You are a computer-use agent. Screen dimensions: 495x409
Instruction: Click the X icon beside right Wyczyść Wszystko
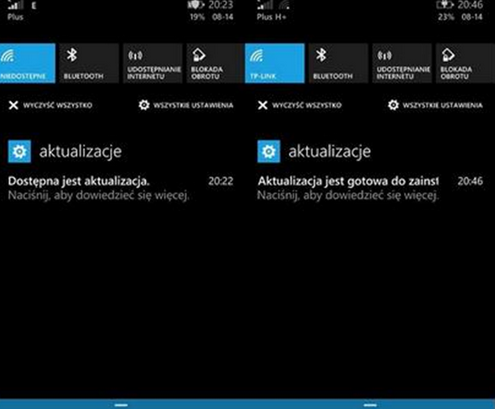click(x=263, y=105)
